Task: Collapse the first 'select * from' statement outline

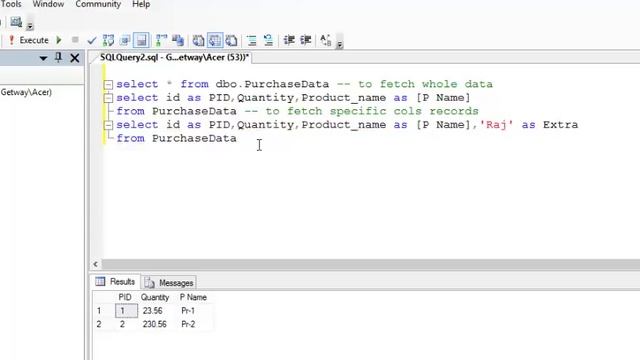Action: (x=108, y=84)
